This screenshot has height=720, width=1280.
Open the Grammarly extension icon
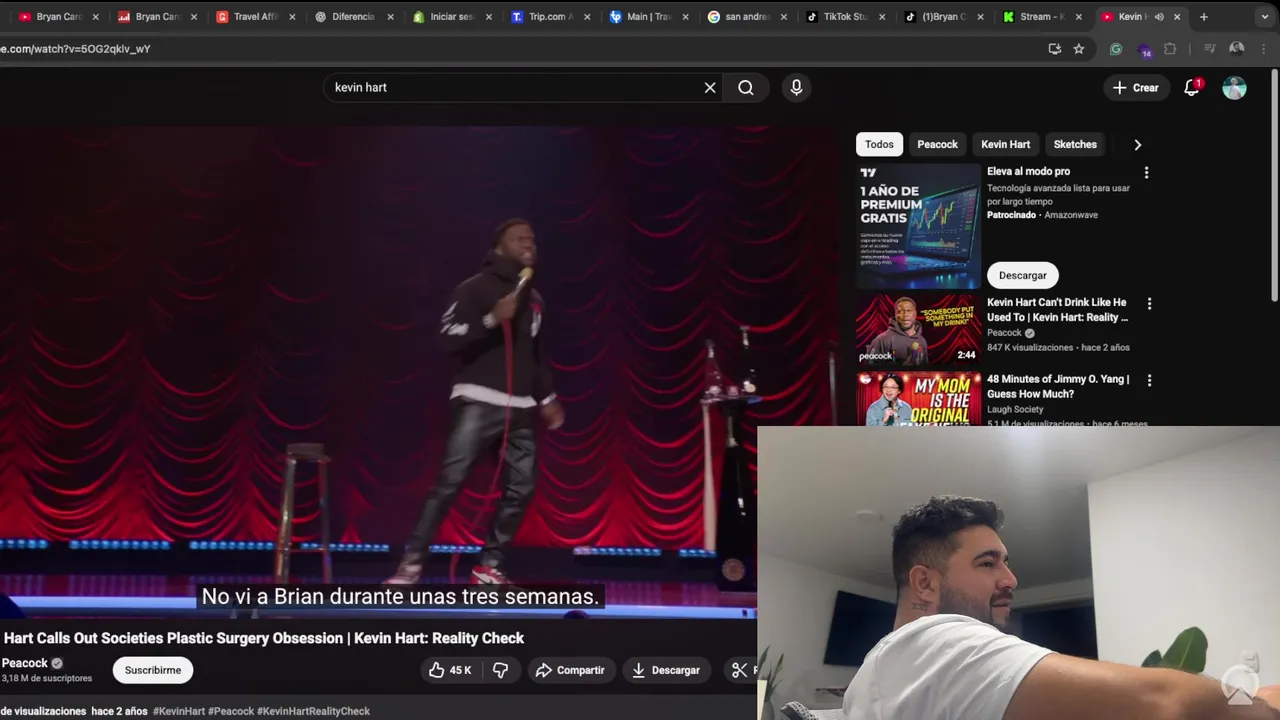(1116, 49)
